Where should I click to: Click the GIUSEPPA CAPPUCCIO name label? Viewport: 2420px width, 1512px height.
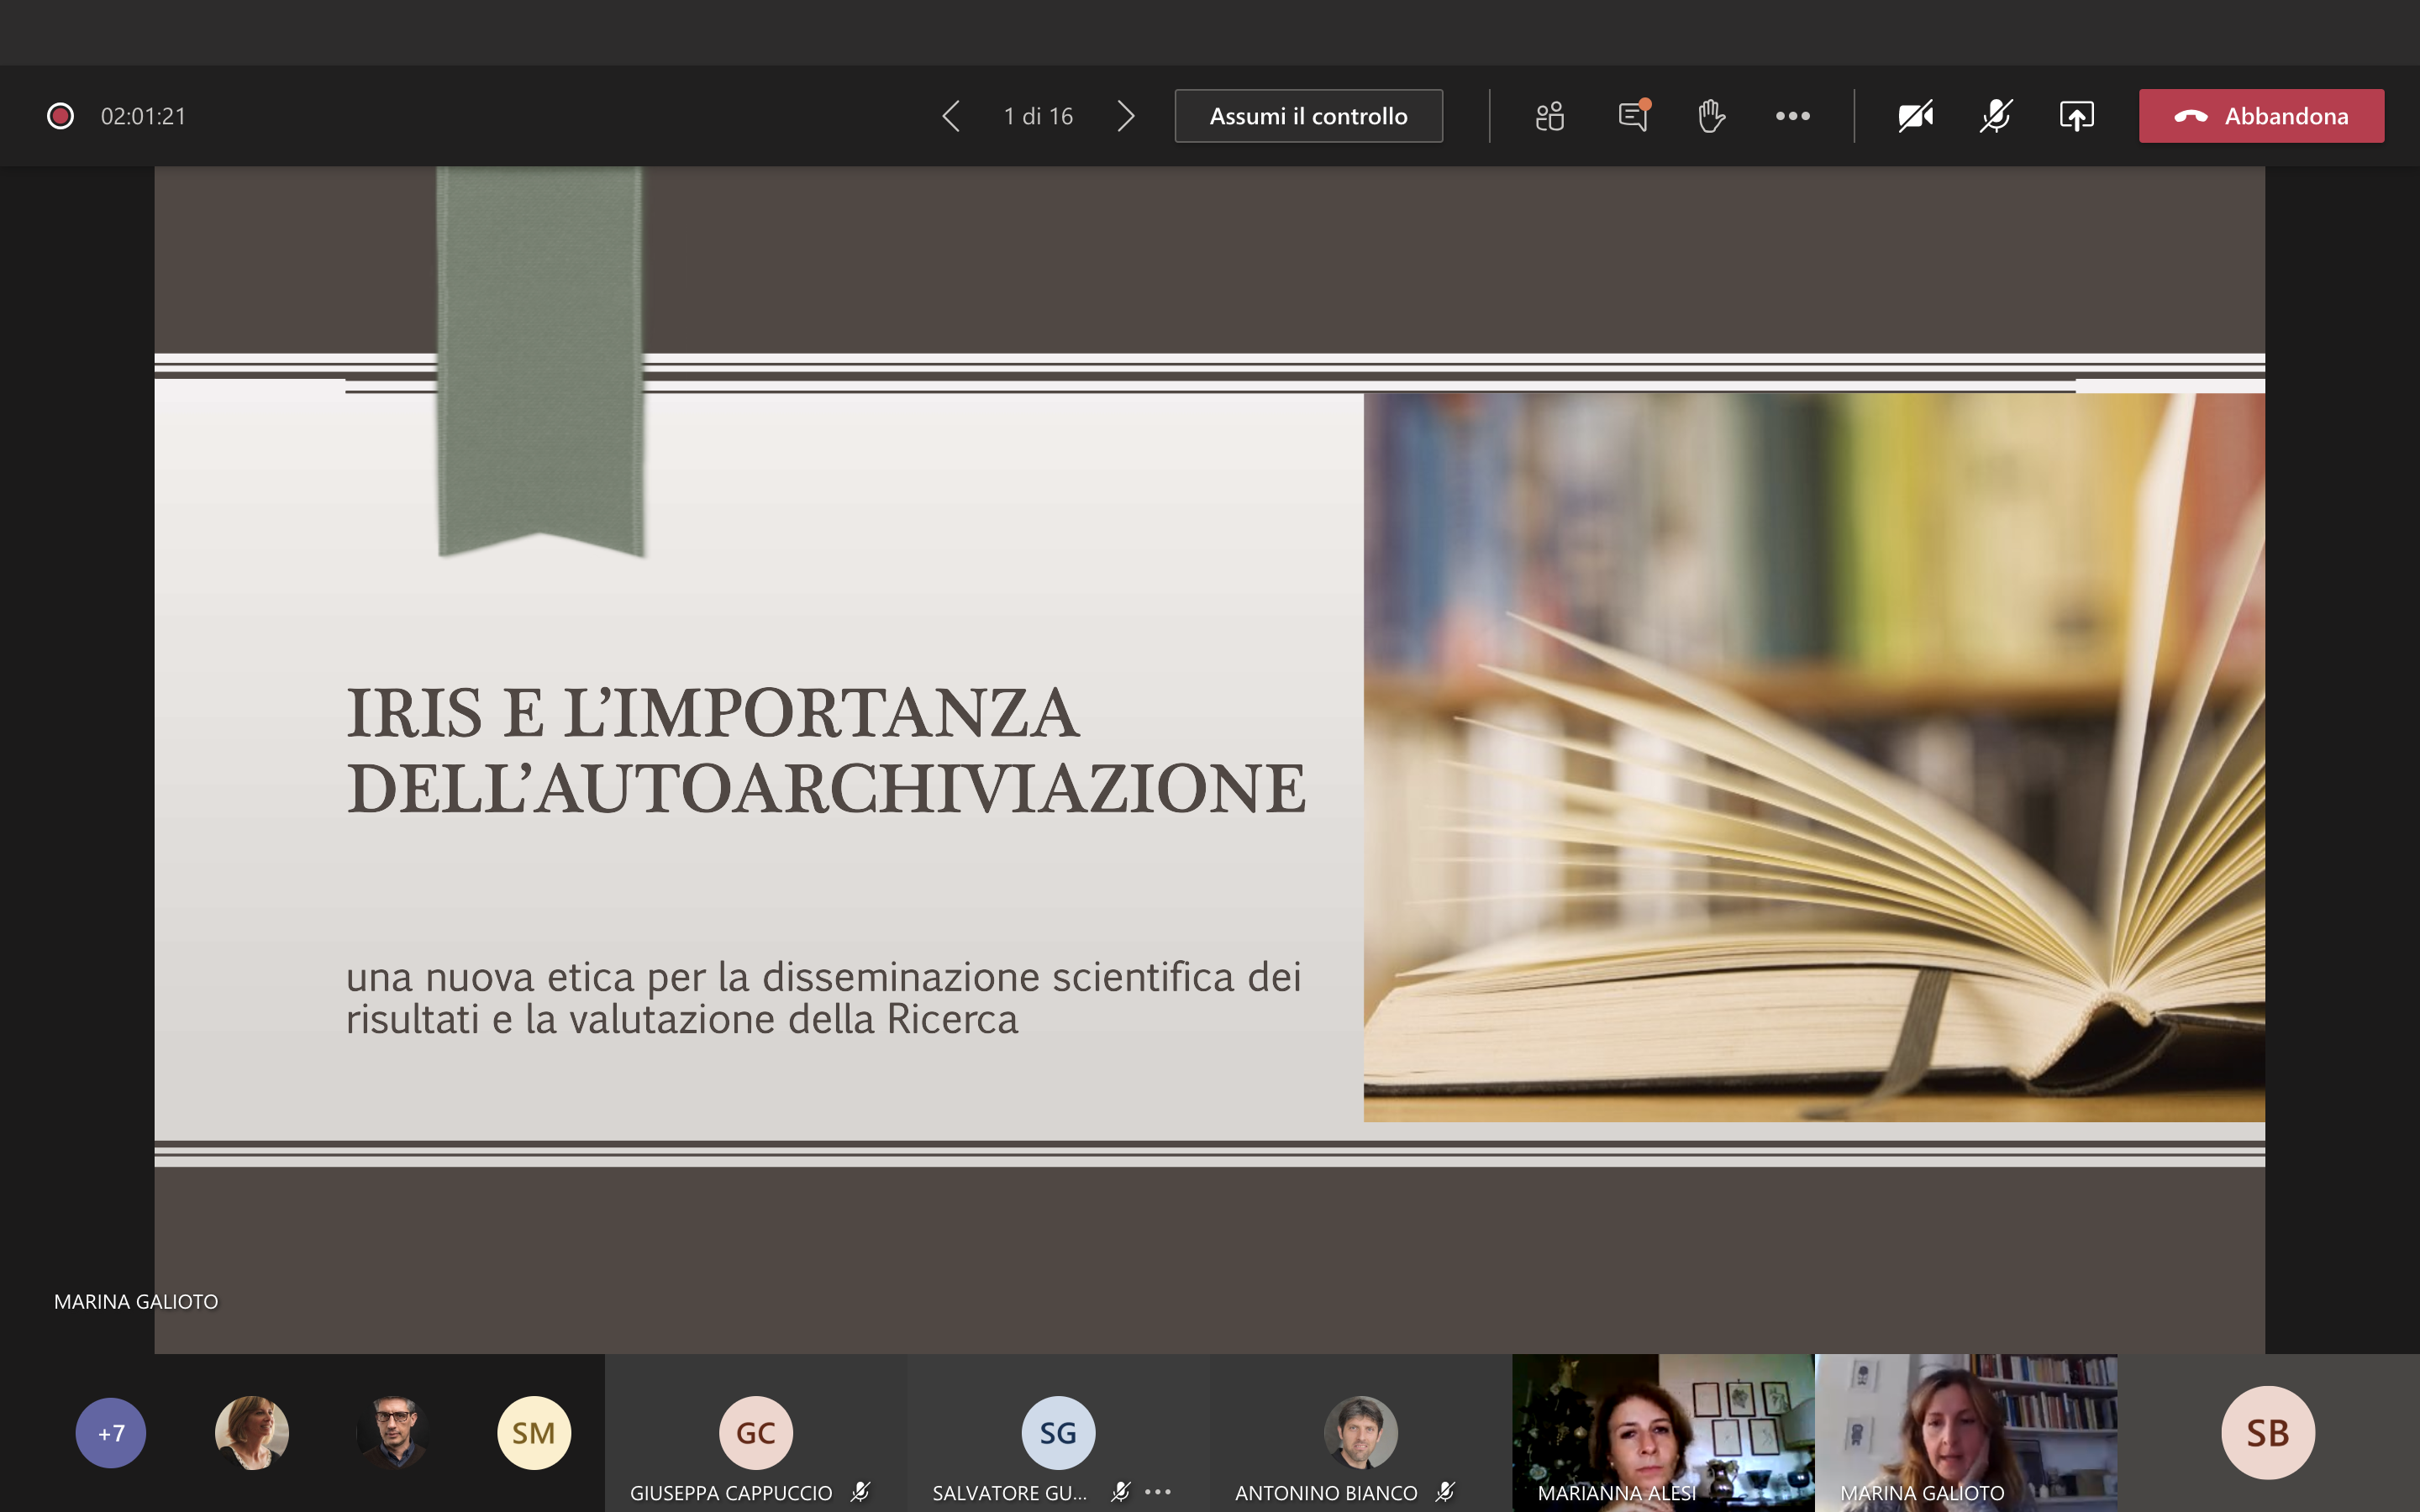(731, 1492)
